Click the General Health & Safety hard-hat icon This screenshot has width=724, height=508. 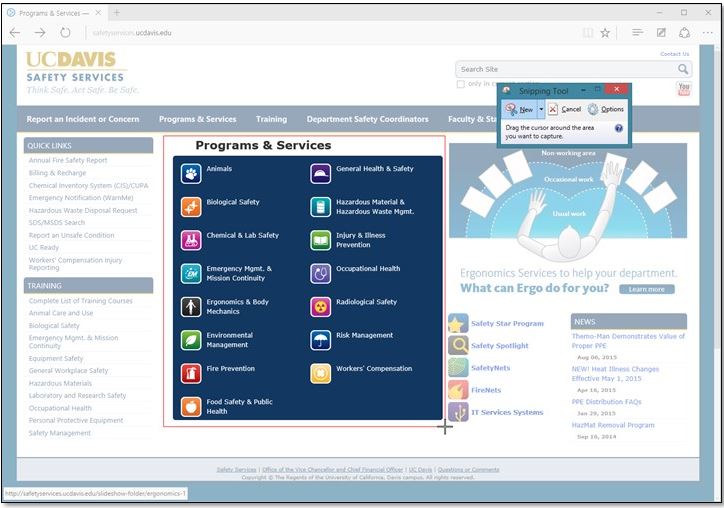(320, 174)
